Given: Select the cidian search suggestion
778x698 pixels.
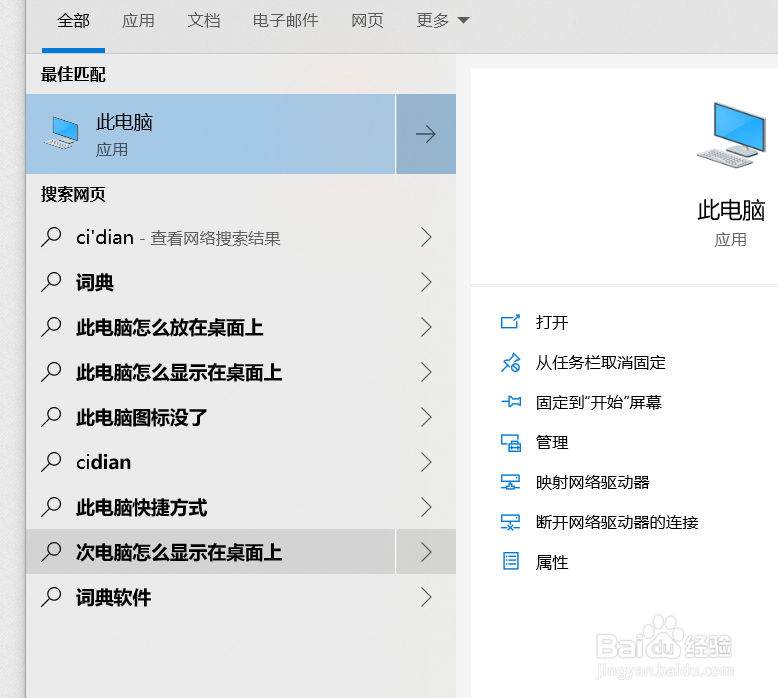Looking at the screenshot, I should click(x=210, y=462).
